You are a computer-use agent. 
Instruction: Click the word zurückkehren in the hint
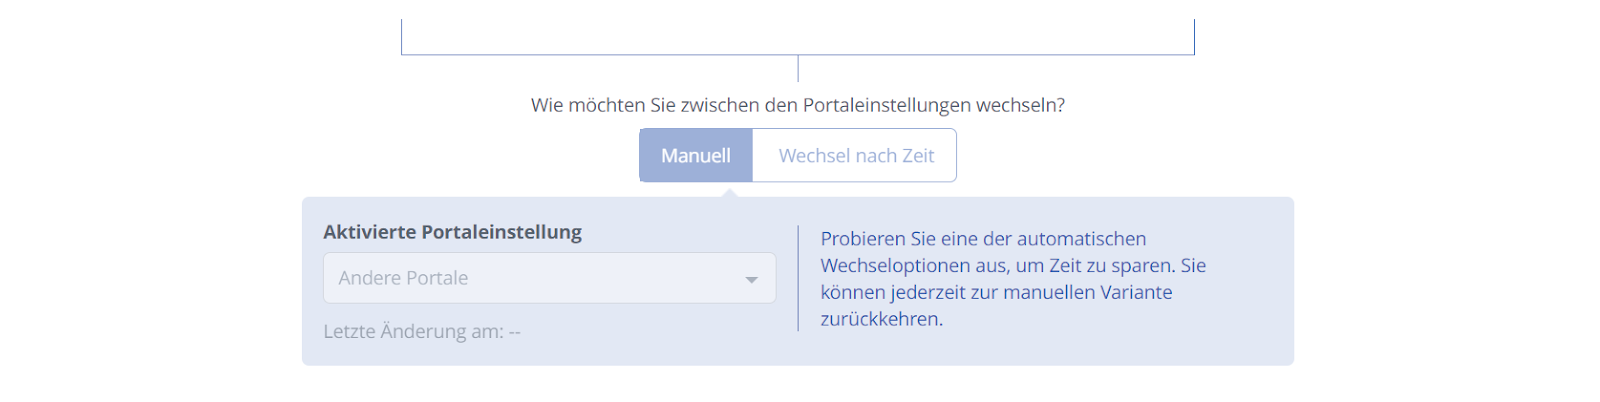[881, 319]
